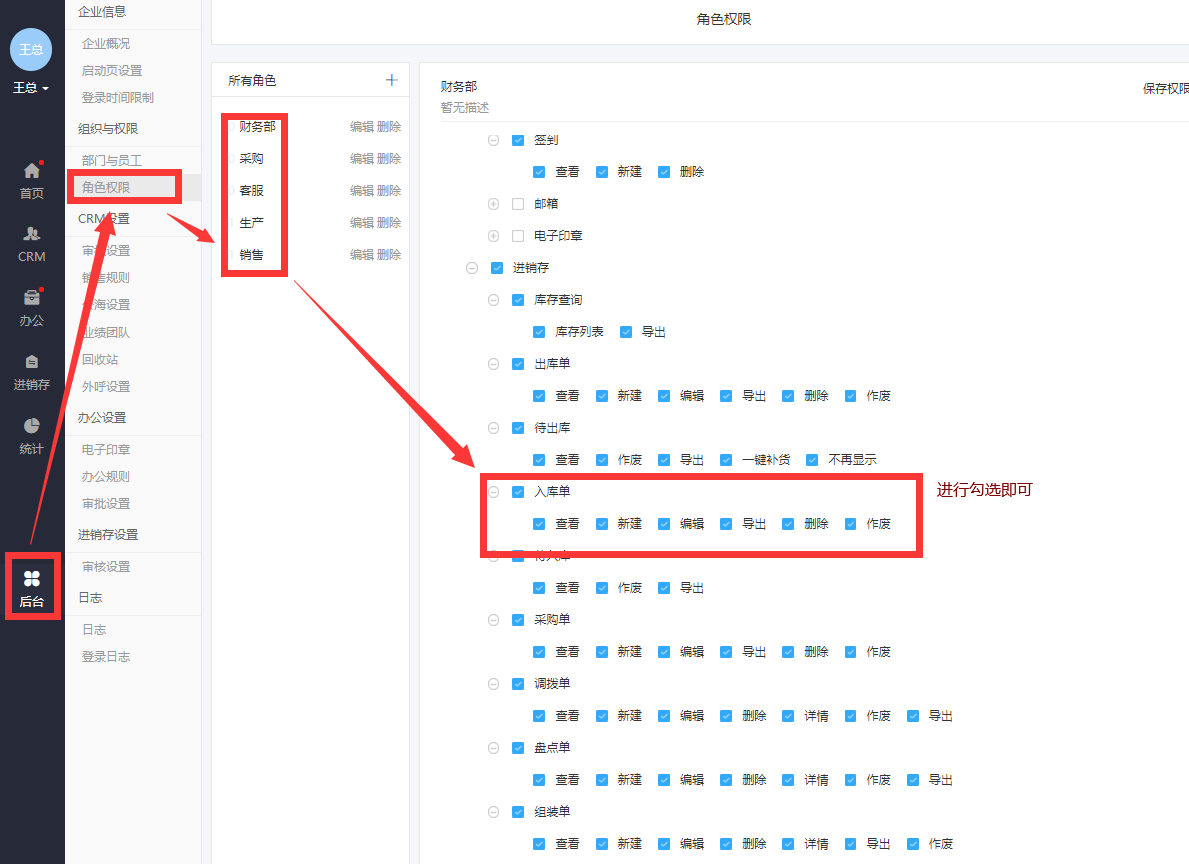Image resolution: width=1189 pixels, height=864 pixels.
Task: Click 删除 for the 财务部 role
Action: pos(389,127)
